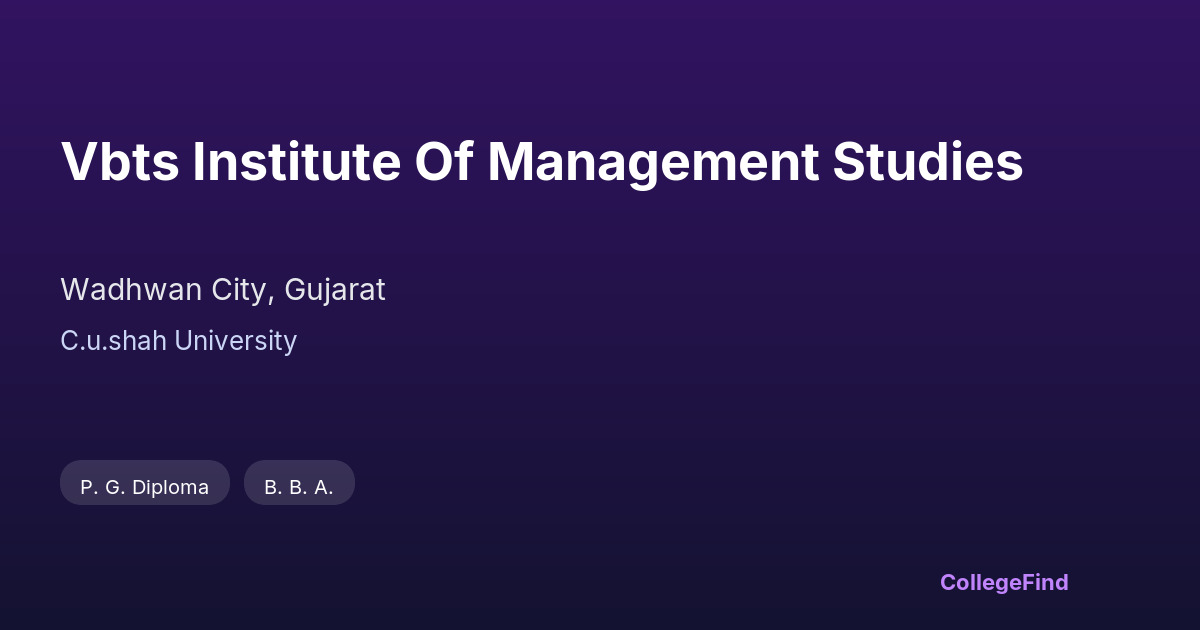Click the word "Institute" in the title
Viewport: 1200px width, 630px height.
[296, 162]
